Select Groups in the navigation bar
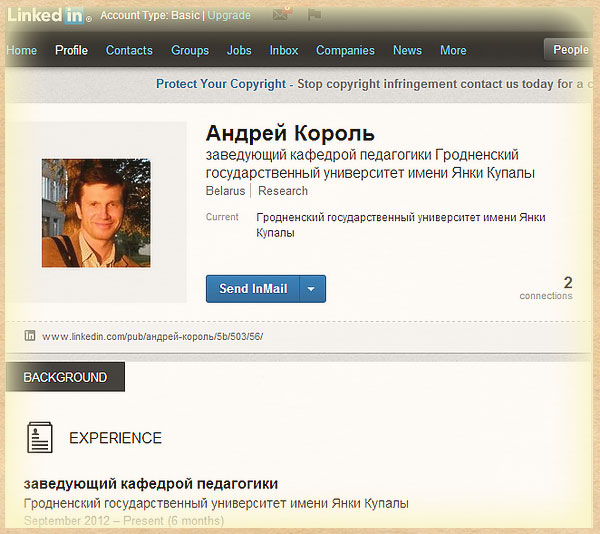Screen dimensions: 600x534 190,50
